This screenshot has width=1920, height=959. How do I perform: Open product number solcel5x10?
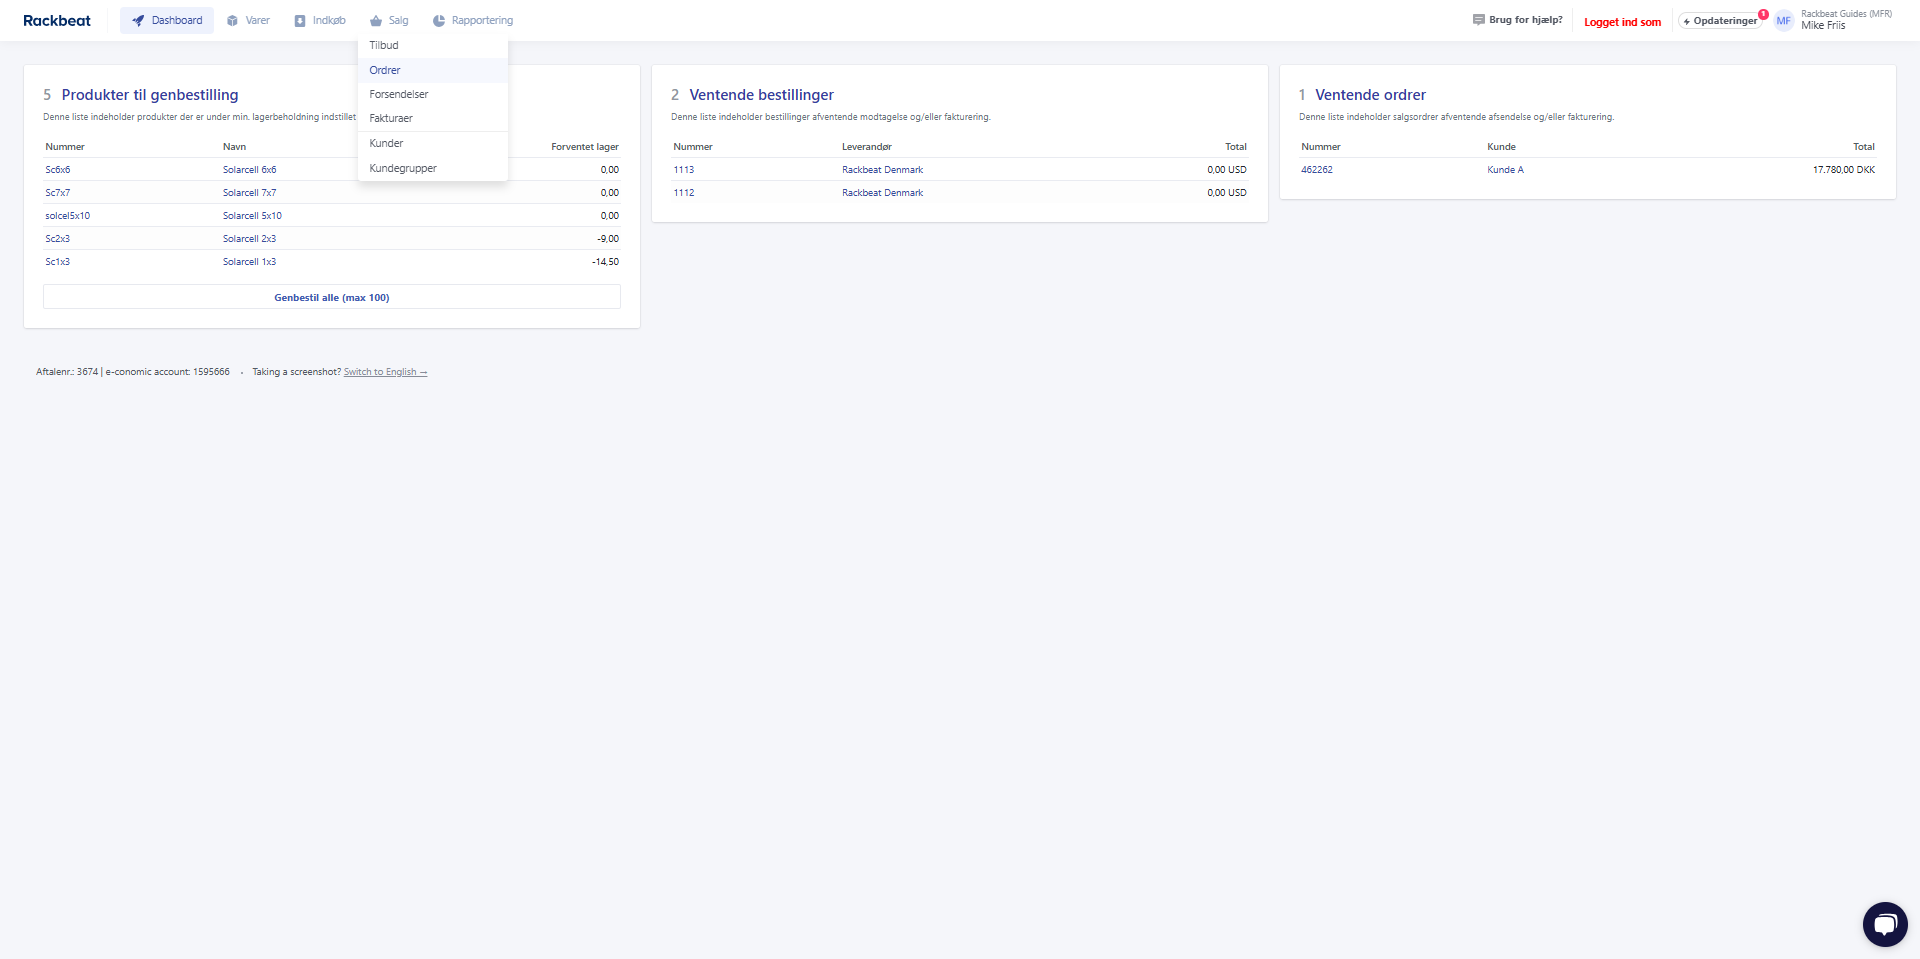(x=68, y=216)
